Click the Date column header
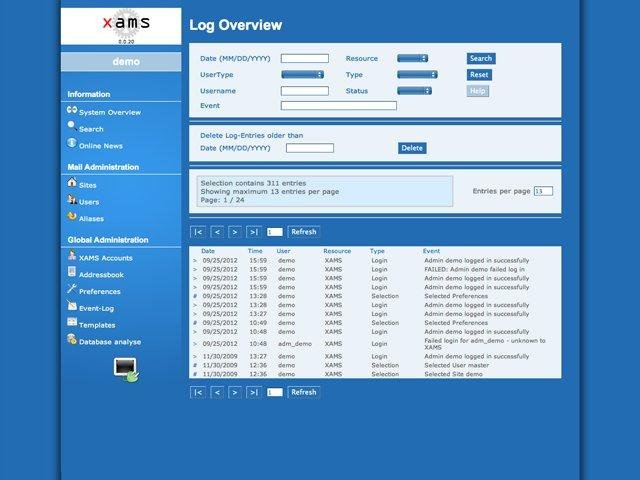Screen dimensions: 640x480 (208, 251)
